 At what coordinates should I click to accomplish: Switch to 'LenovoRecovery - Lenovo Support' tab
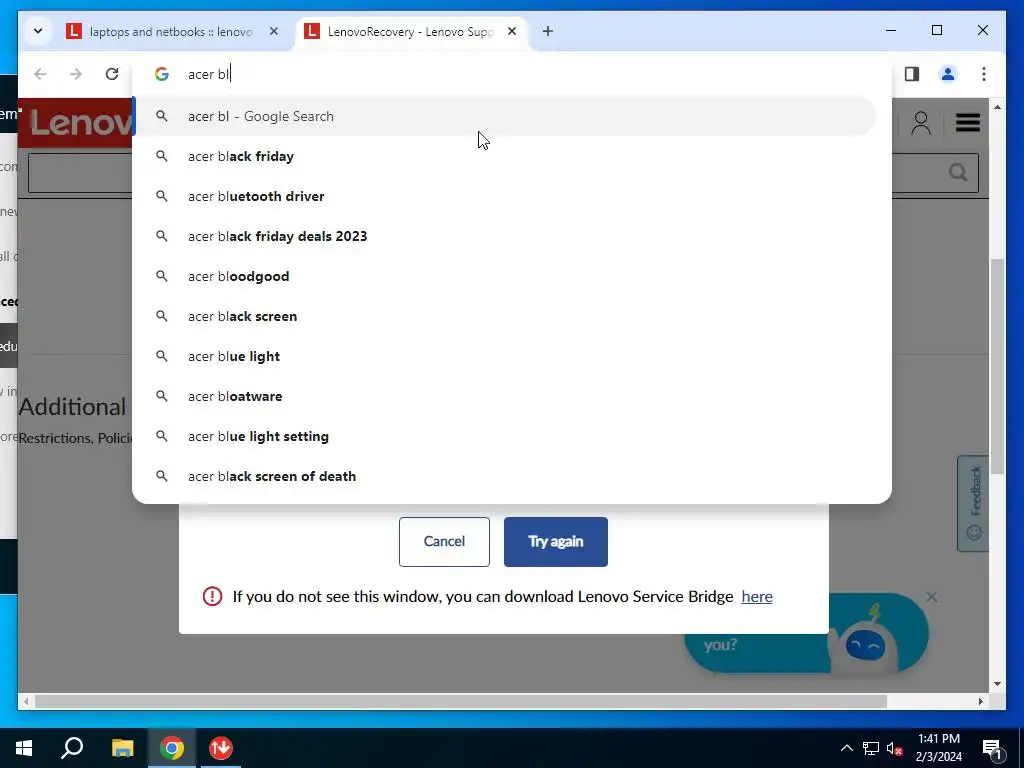point(411,31)
